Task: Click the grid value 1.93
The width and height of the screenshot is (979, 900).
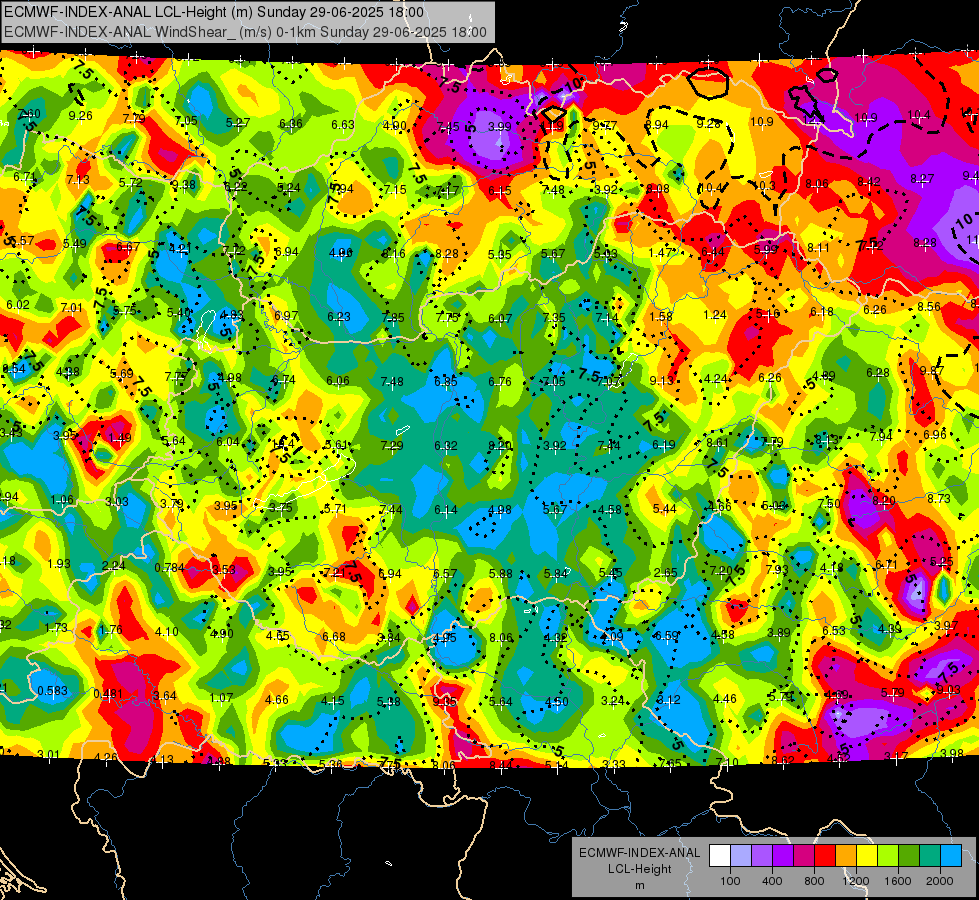Action: pyautogui.click(x=59, y=563)
